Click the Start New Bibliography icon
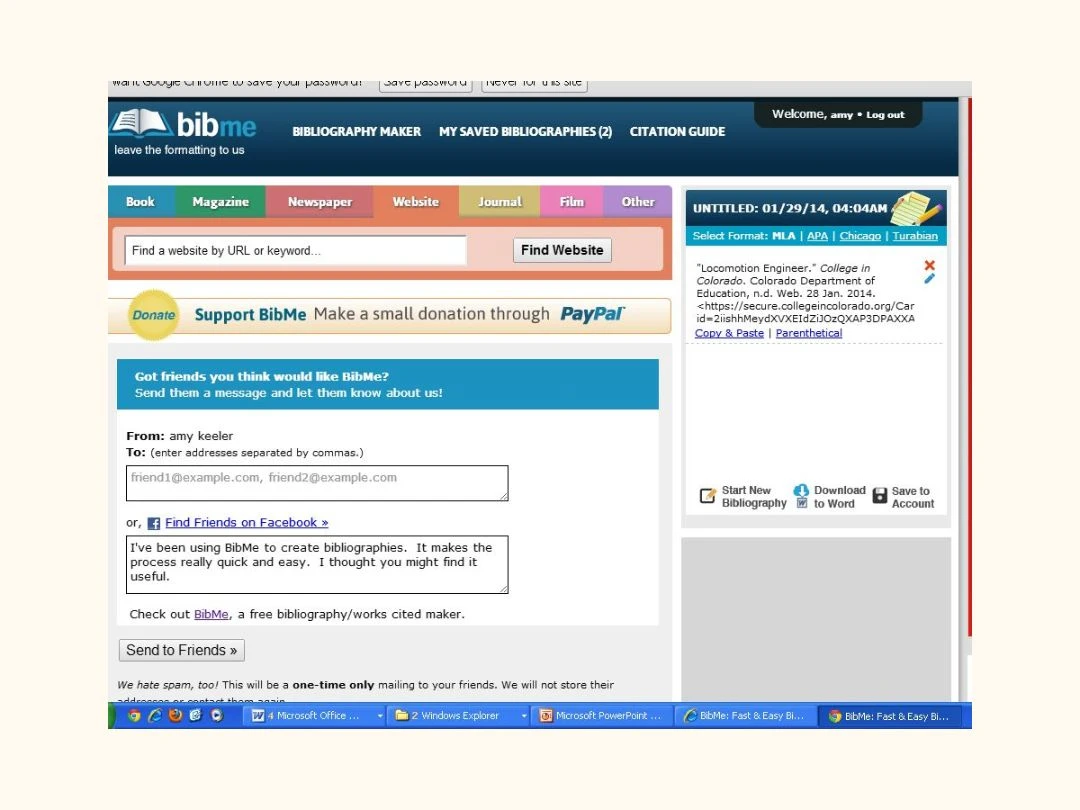This screenshot has height=810, width=1080. (708, 496)
